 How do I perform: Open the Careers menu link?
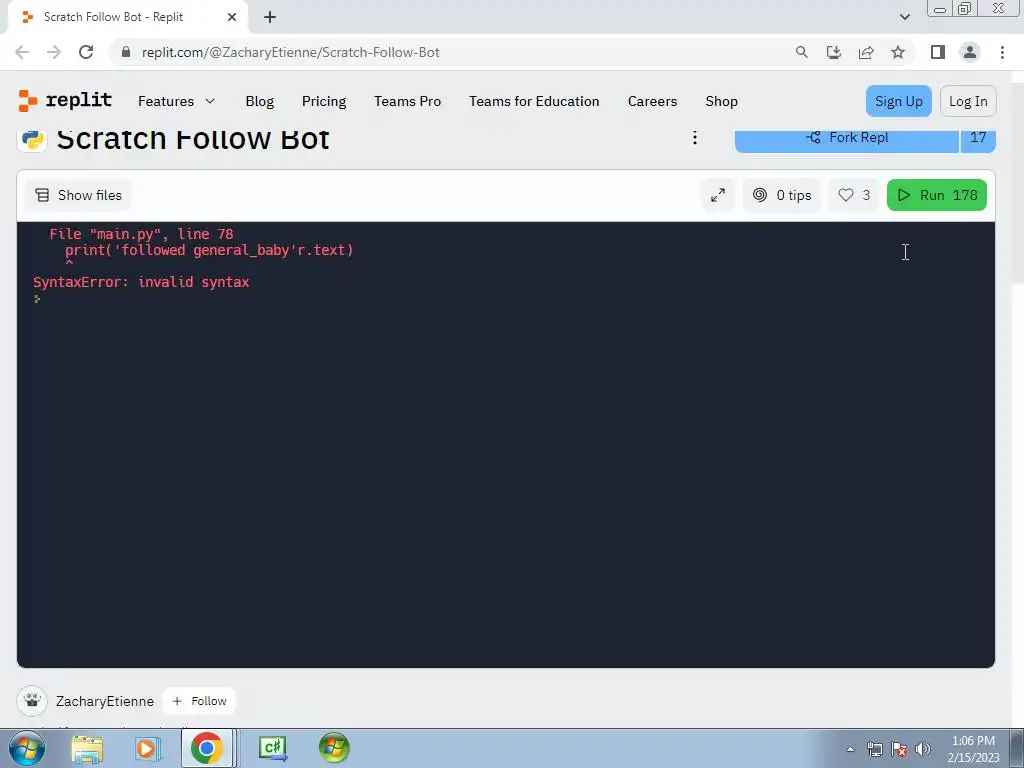652,101
